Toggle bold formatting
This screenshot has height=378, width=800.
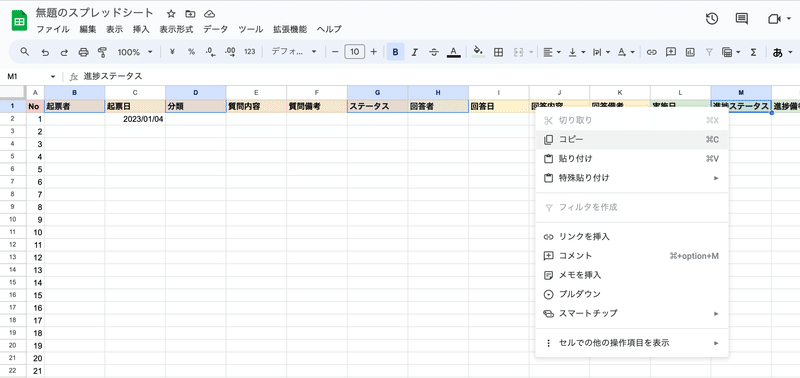pyautogui.click(x=395, y=52)
